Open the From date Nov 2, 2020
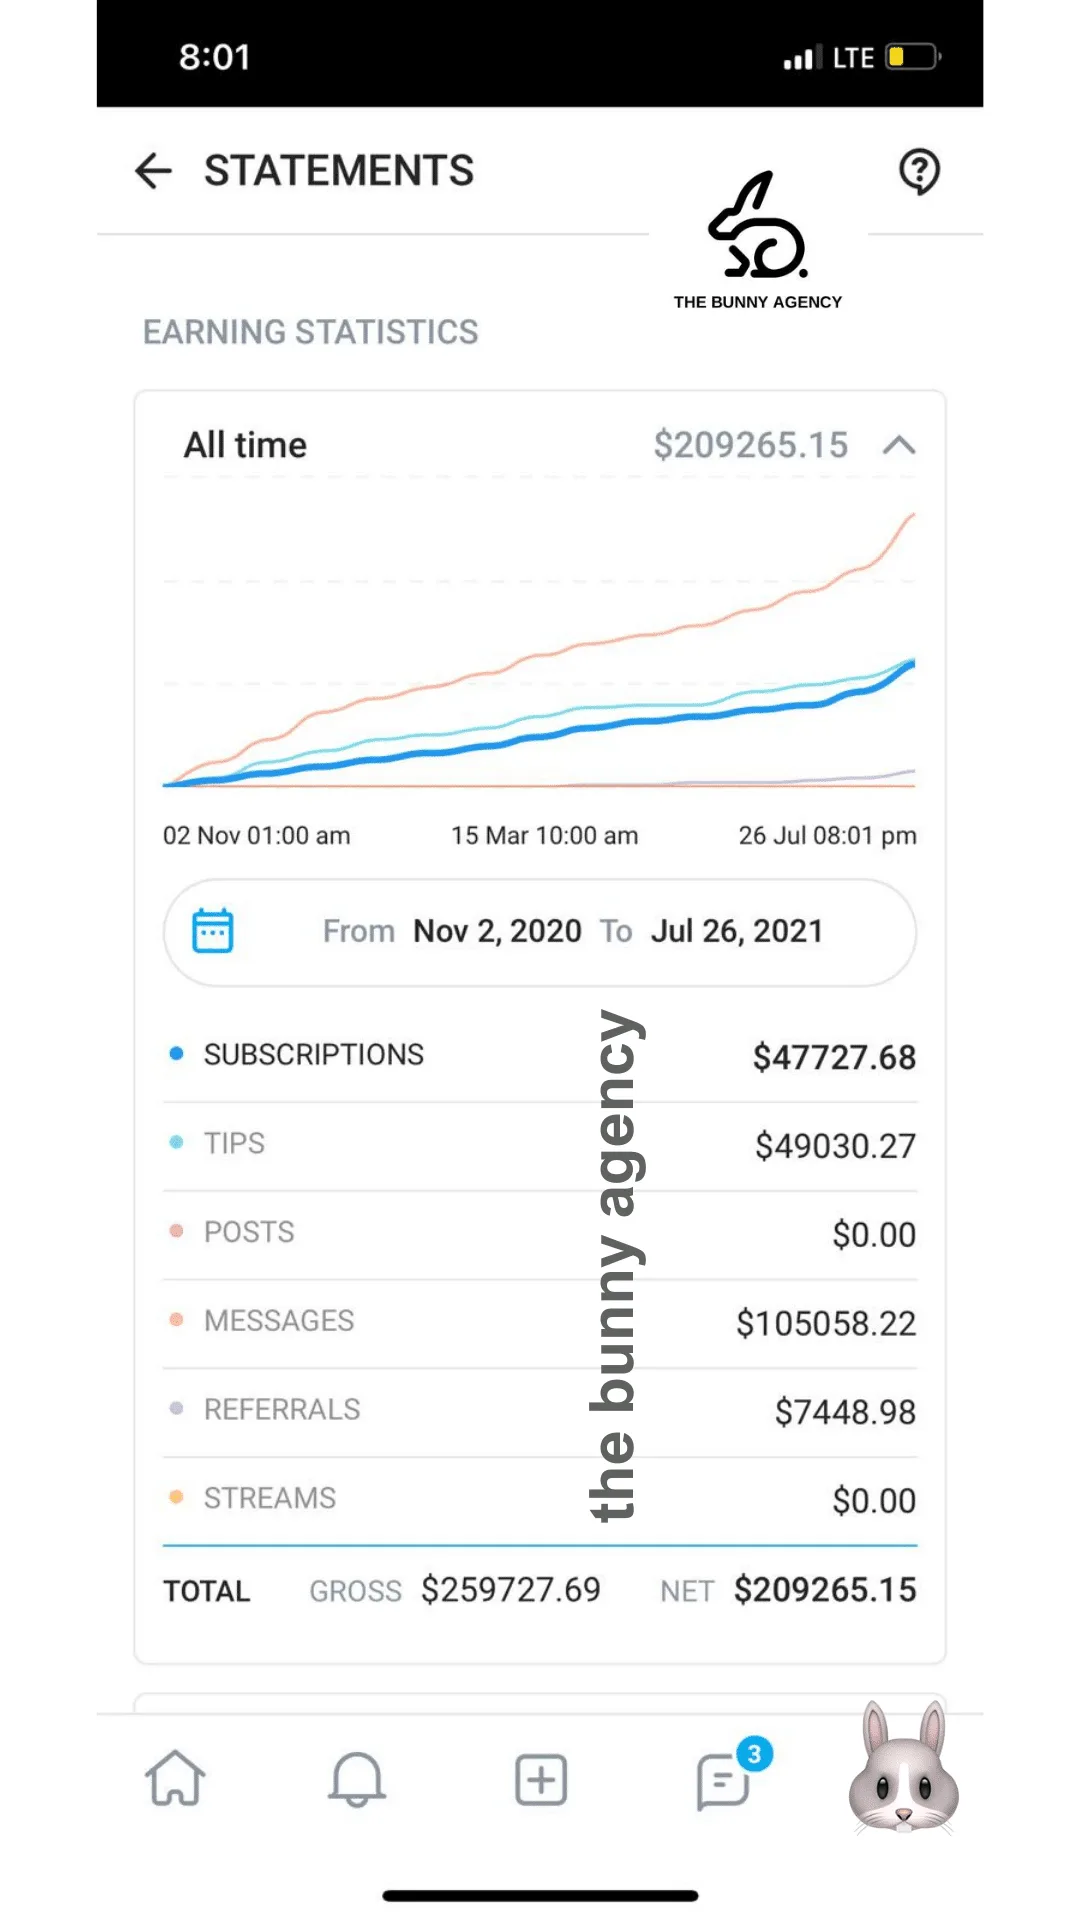This screenshot has height=1920, width=1080. (x=497, y=930)
